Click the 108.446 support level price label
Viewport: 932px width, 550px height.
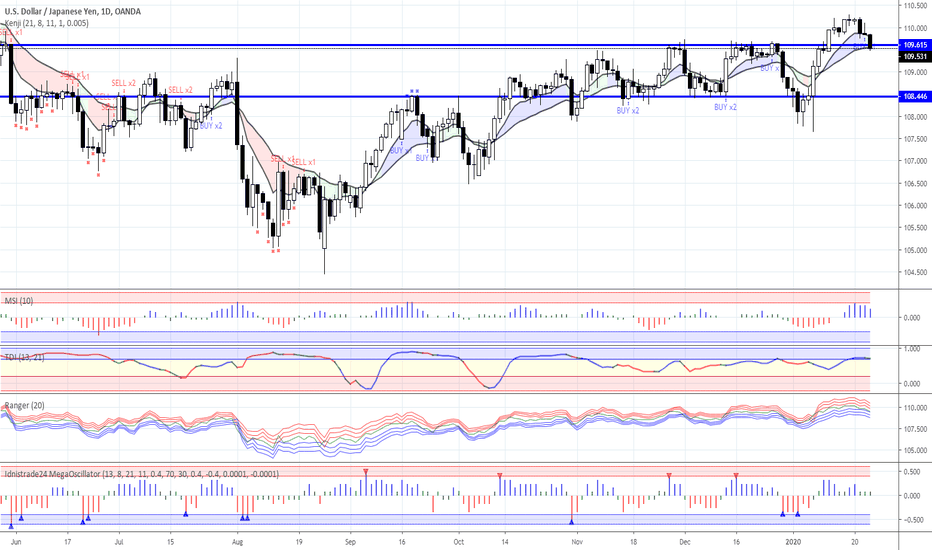[x=913, y=97]
